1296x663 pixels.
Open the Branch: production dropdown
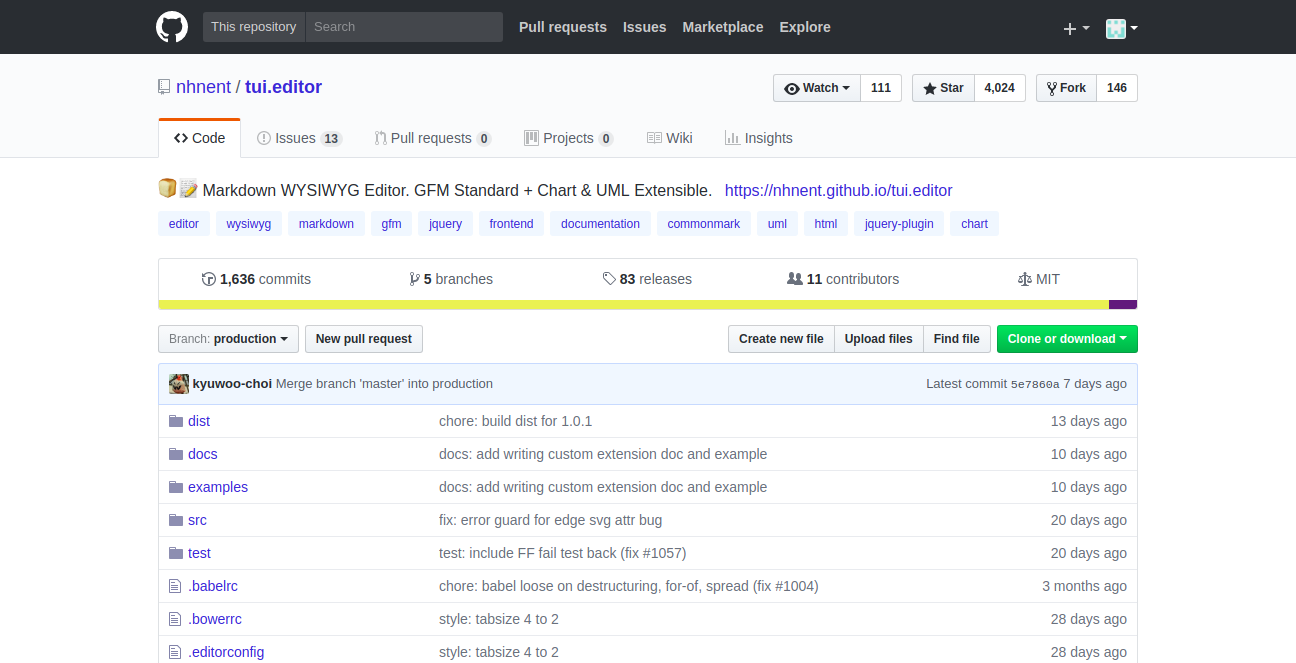(228, 339)
